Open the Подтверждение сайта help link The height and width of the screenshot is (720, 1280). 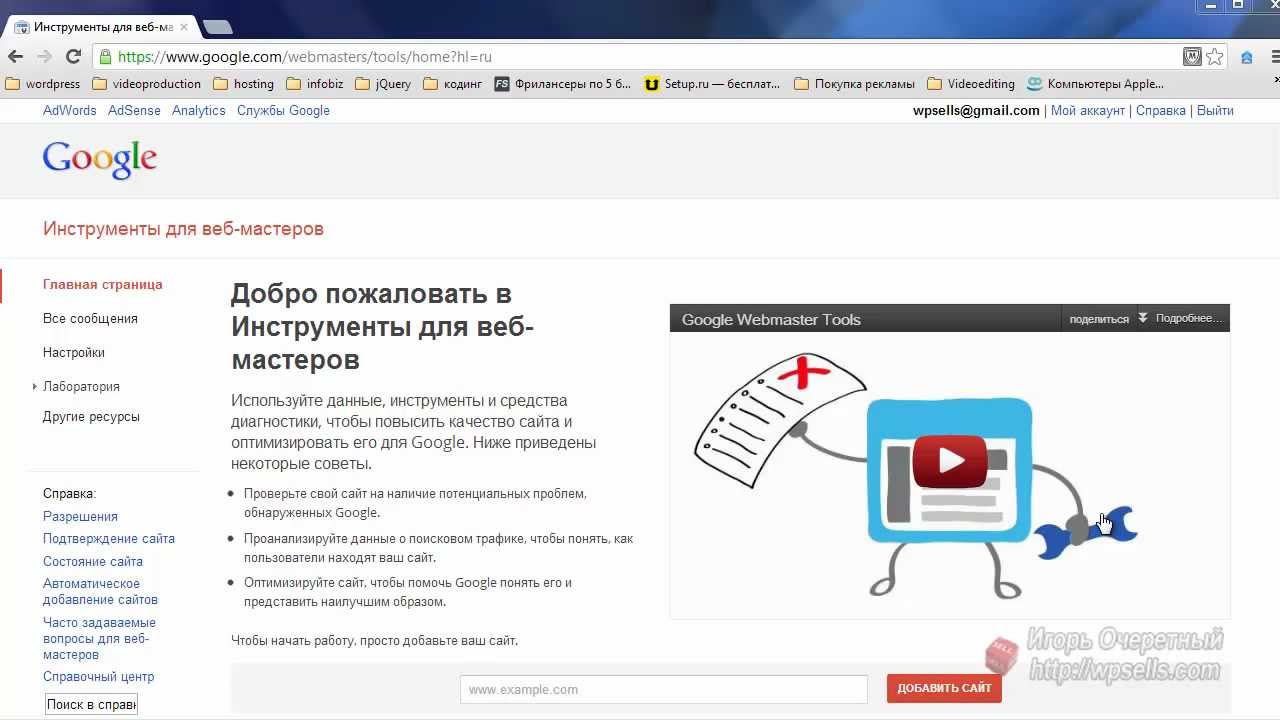109,538
